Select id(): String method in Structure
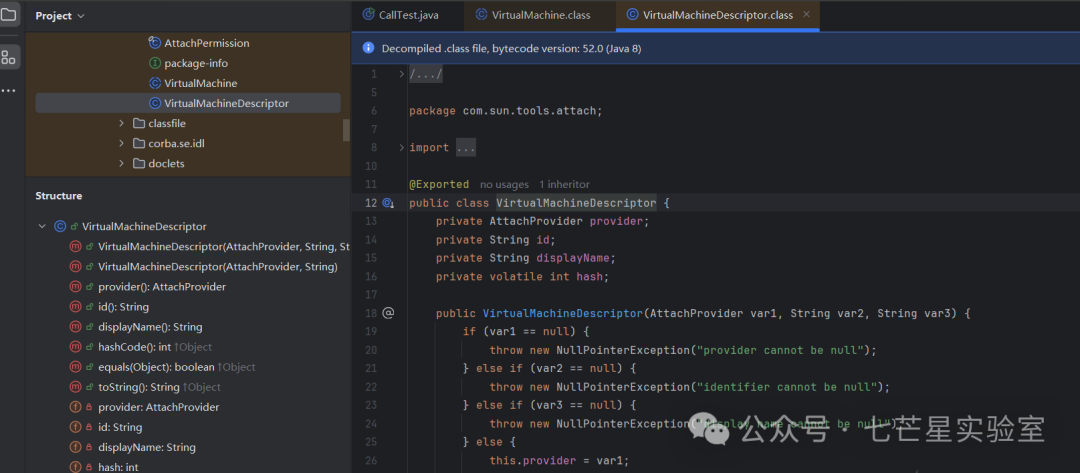The image size is (1080, 473). 123,306
